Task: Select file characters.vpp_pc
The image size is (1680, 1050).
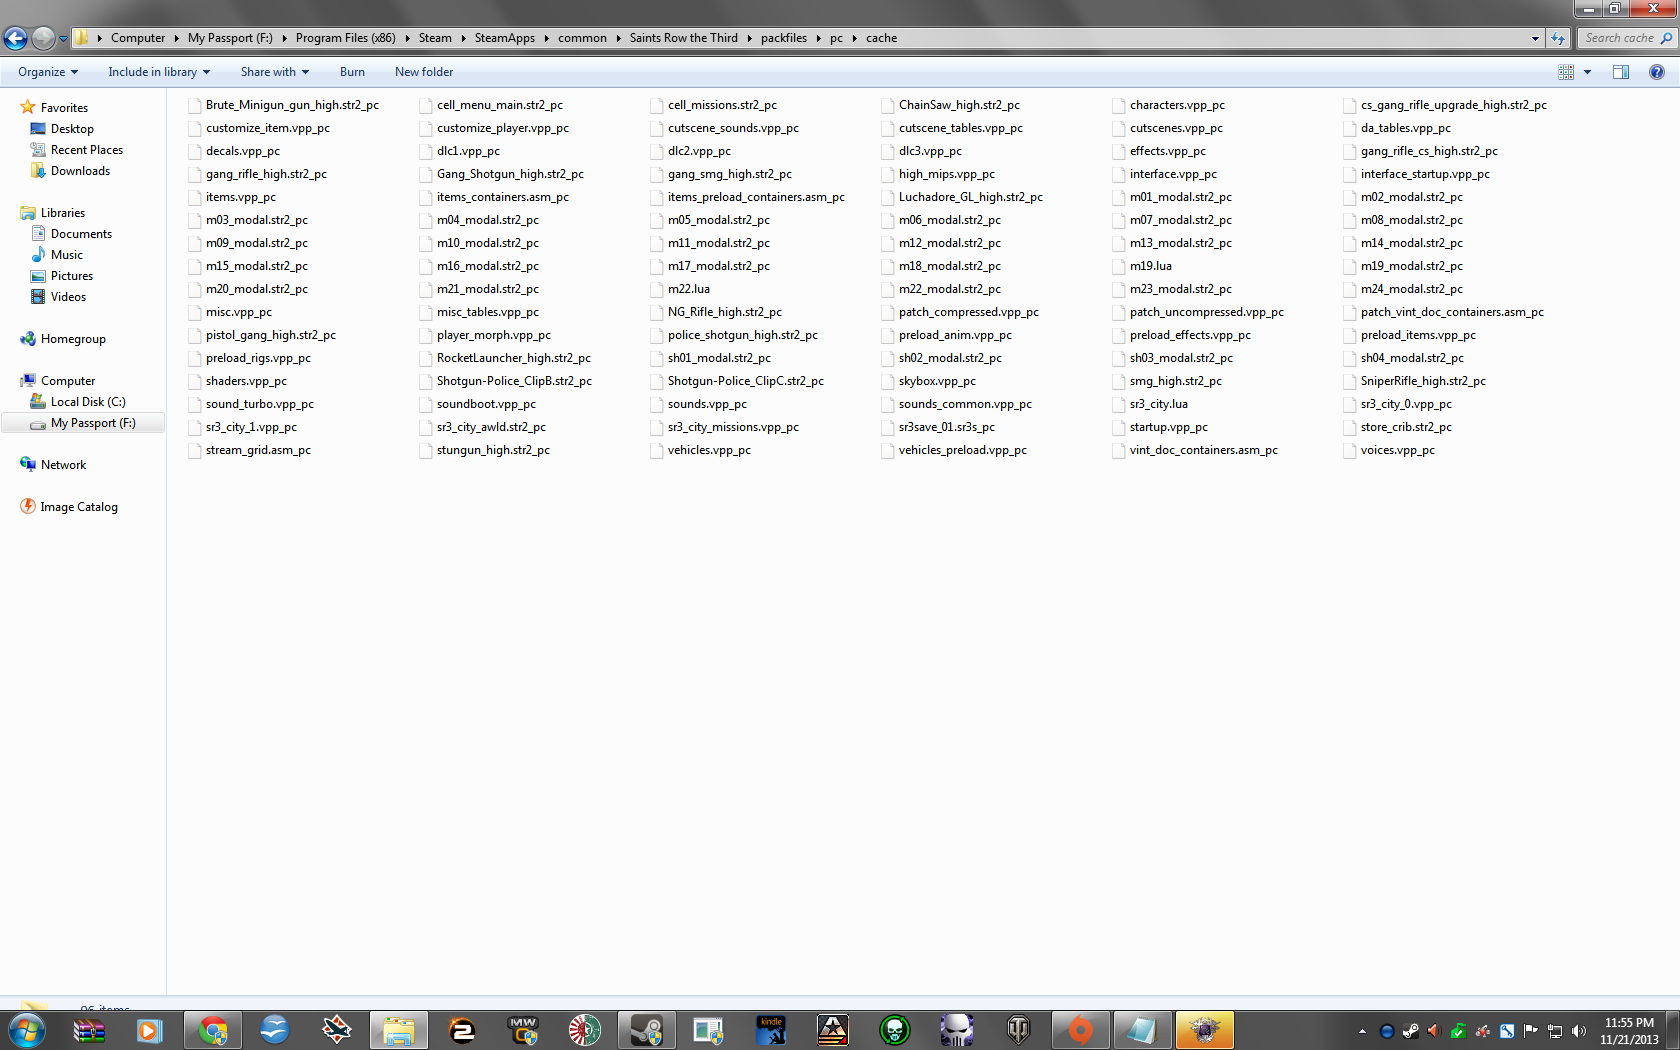Action: [x=1177, y=105]
